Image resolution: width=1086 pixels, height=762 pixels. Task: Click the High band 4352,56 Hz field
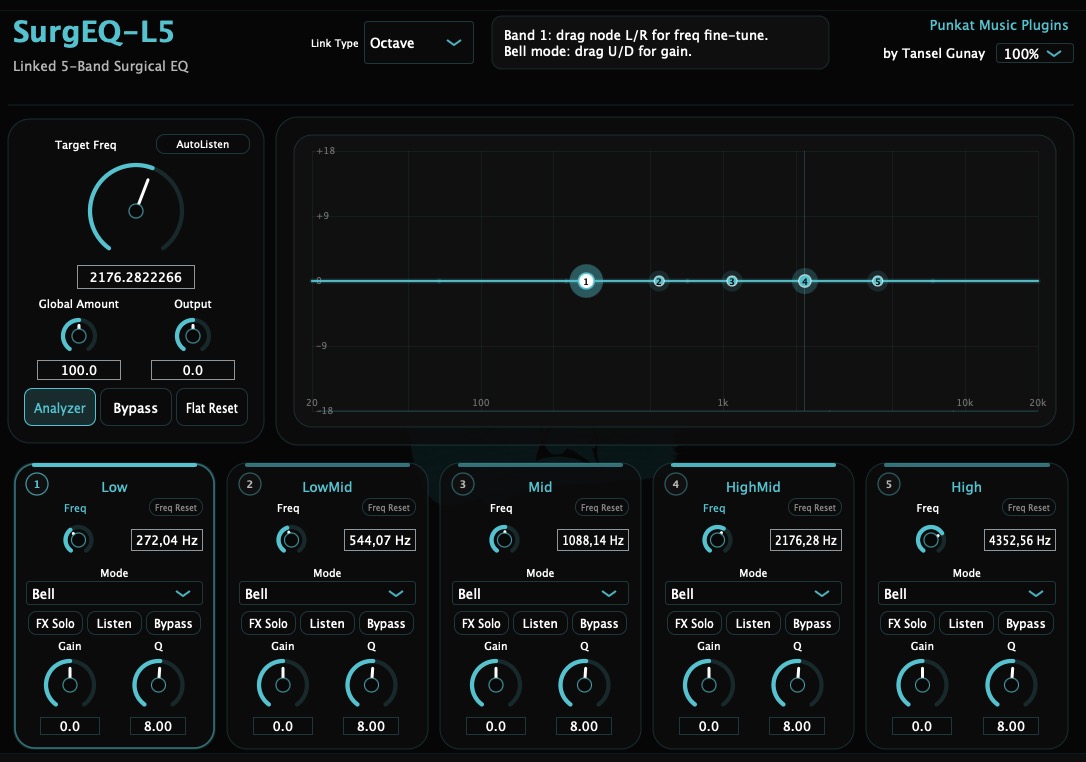point(1020,540)
